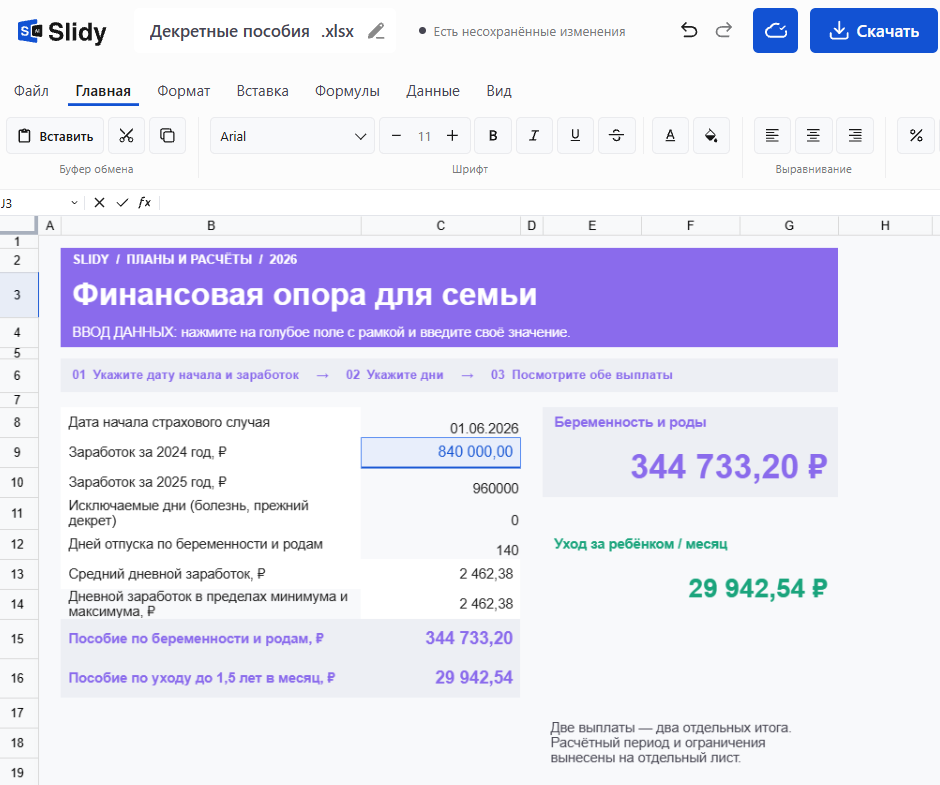Toggle underline formatting
The width and height of the screenshot is (940, 785).
[575, 136]
